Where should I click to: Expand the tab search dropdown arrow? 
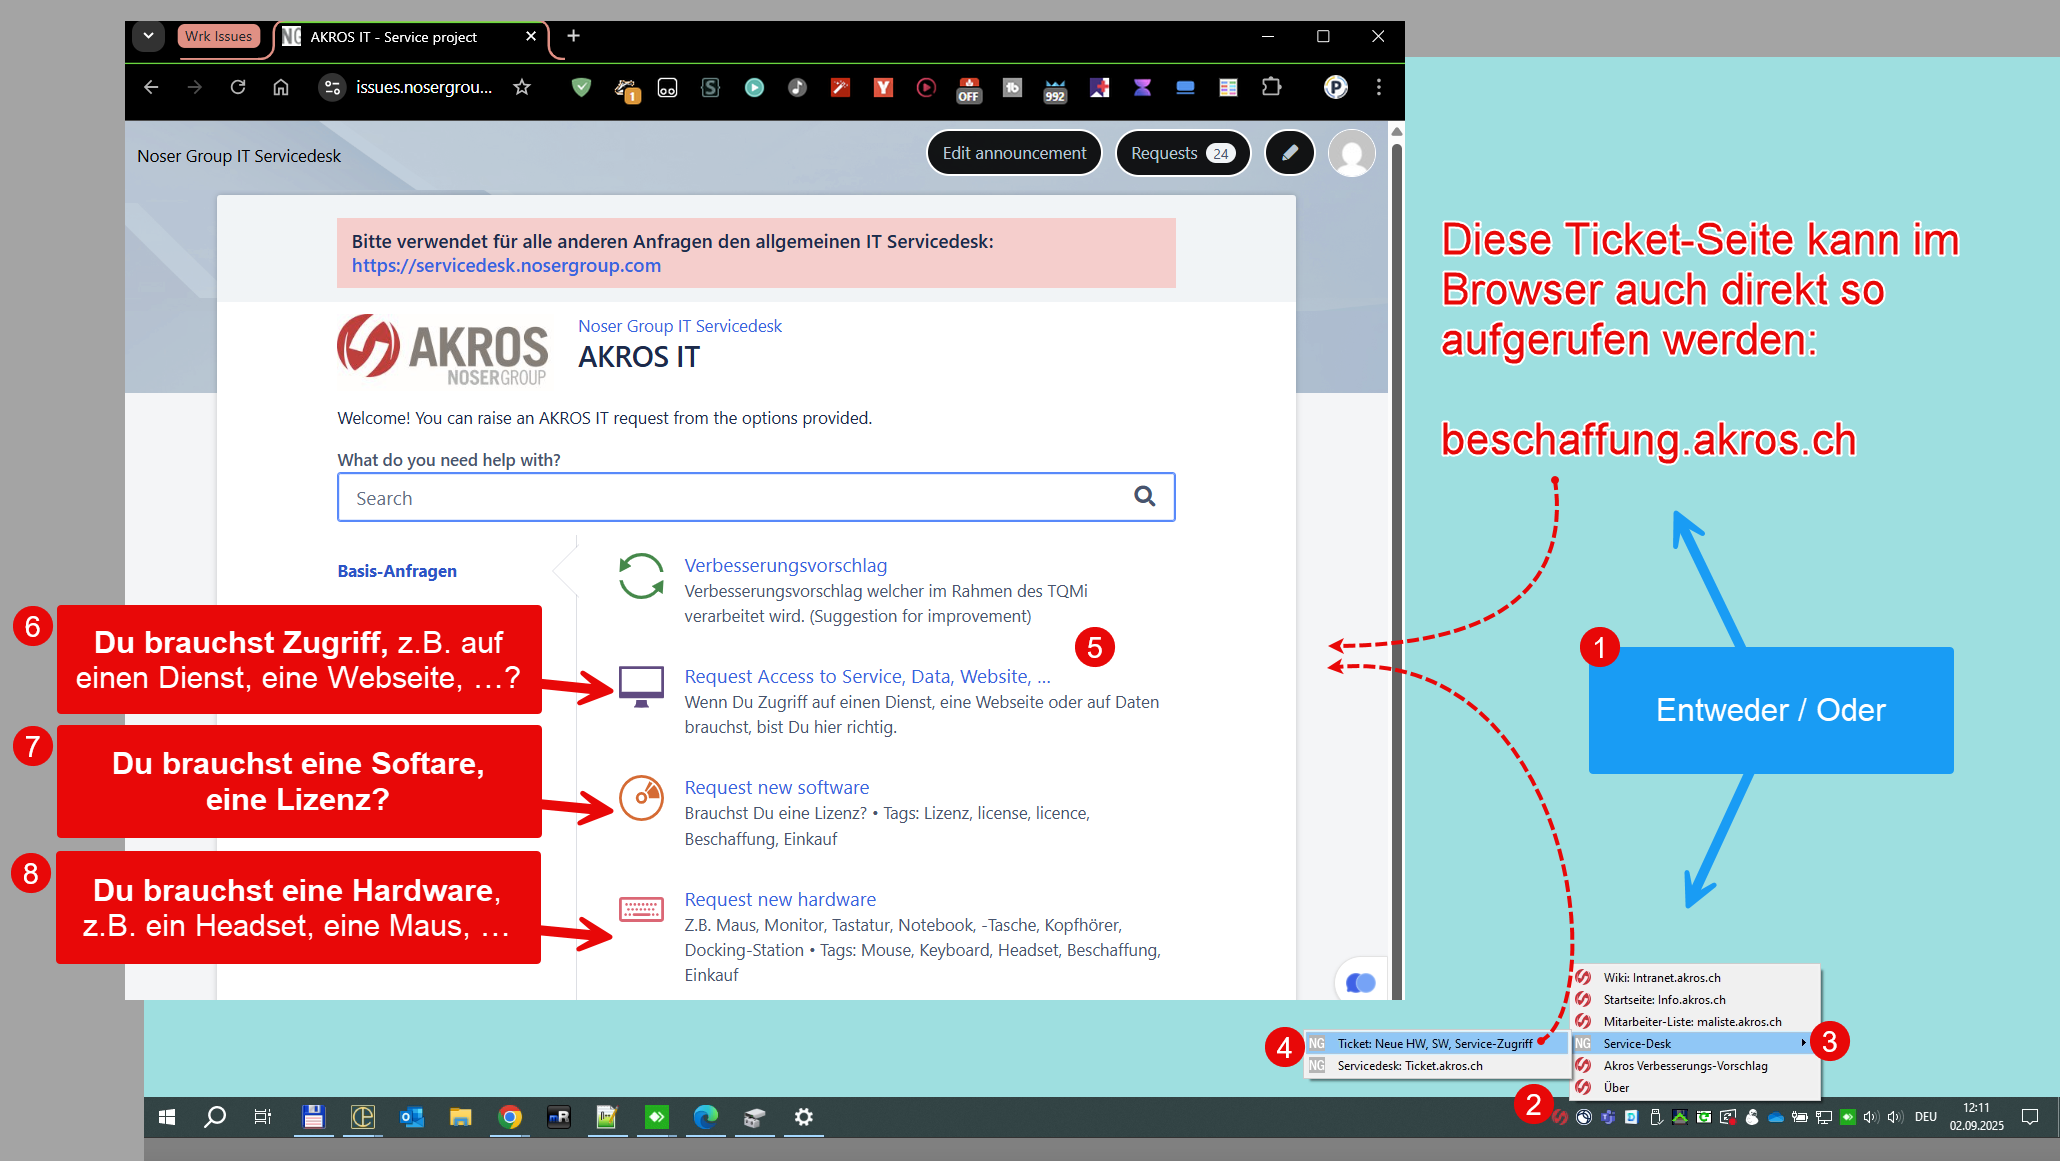[x=148, y=36]
